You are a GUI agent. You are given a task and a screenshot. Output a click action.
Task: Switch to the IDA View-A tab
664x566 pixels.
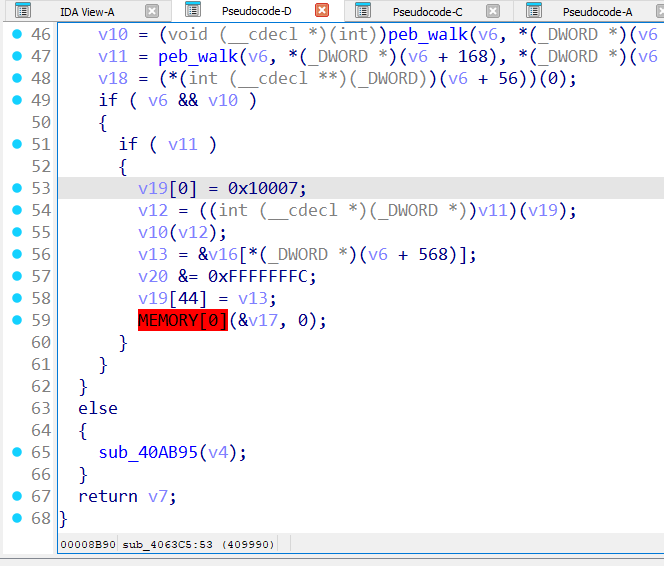87,12
